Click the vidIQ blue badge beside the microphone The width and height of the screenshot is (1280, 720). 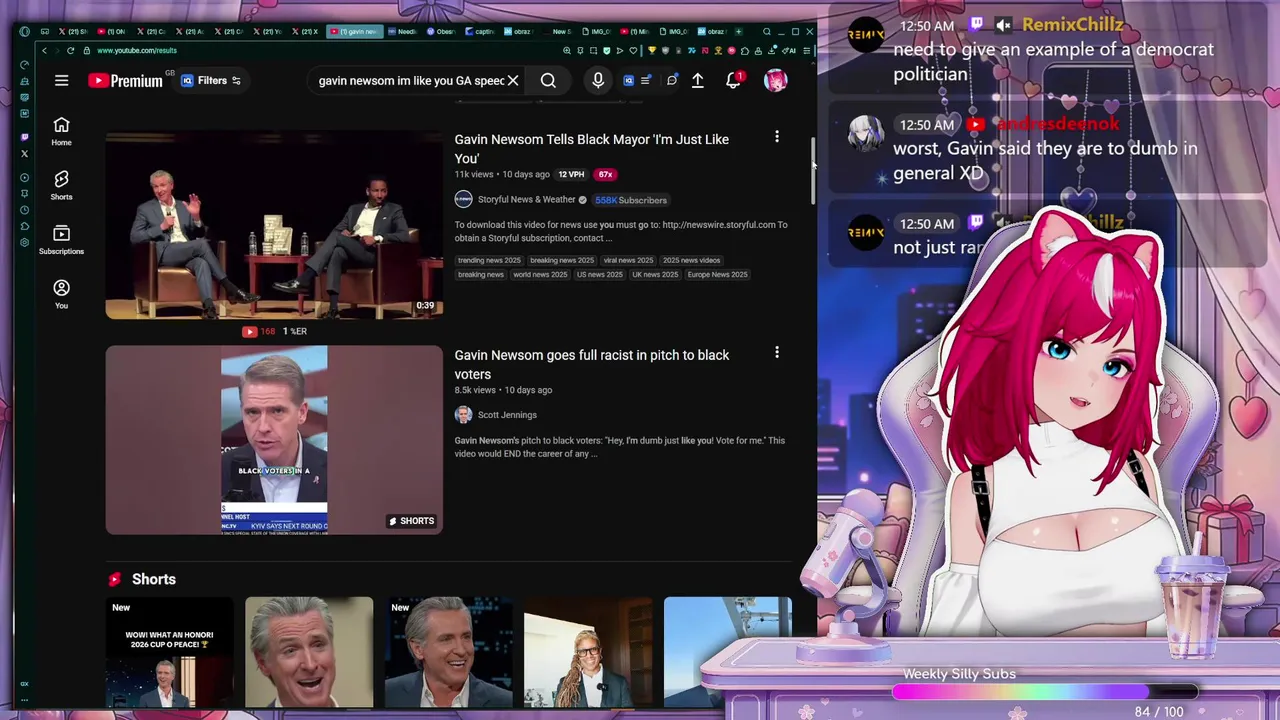[x=629, y=81]
